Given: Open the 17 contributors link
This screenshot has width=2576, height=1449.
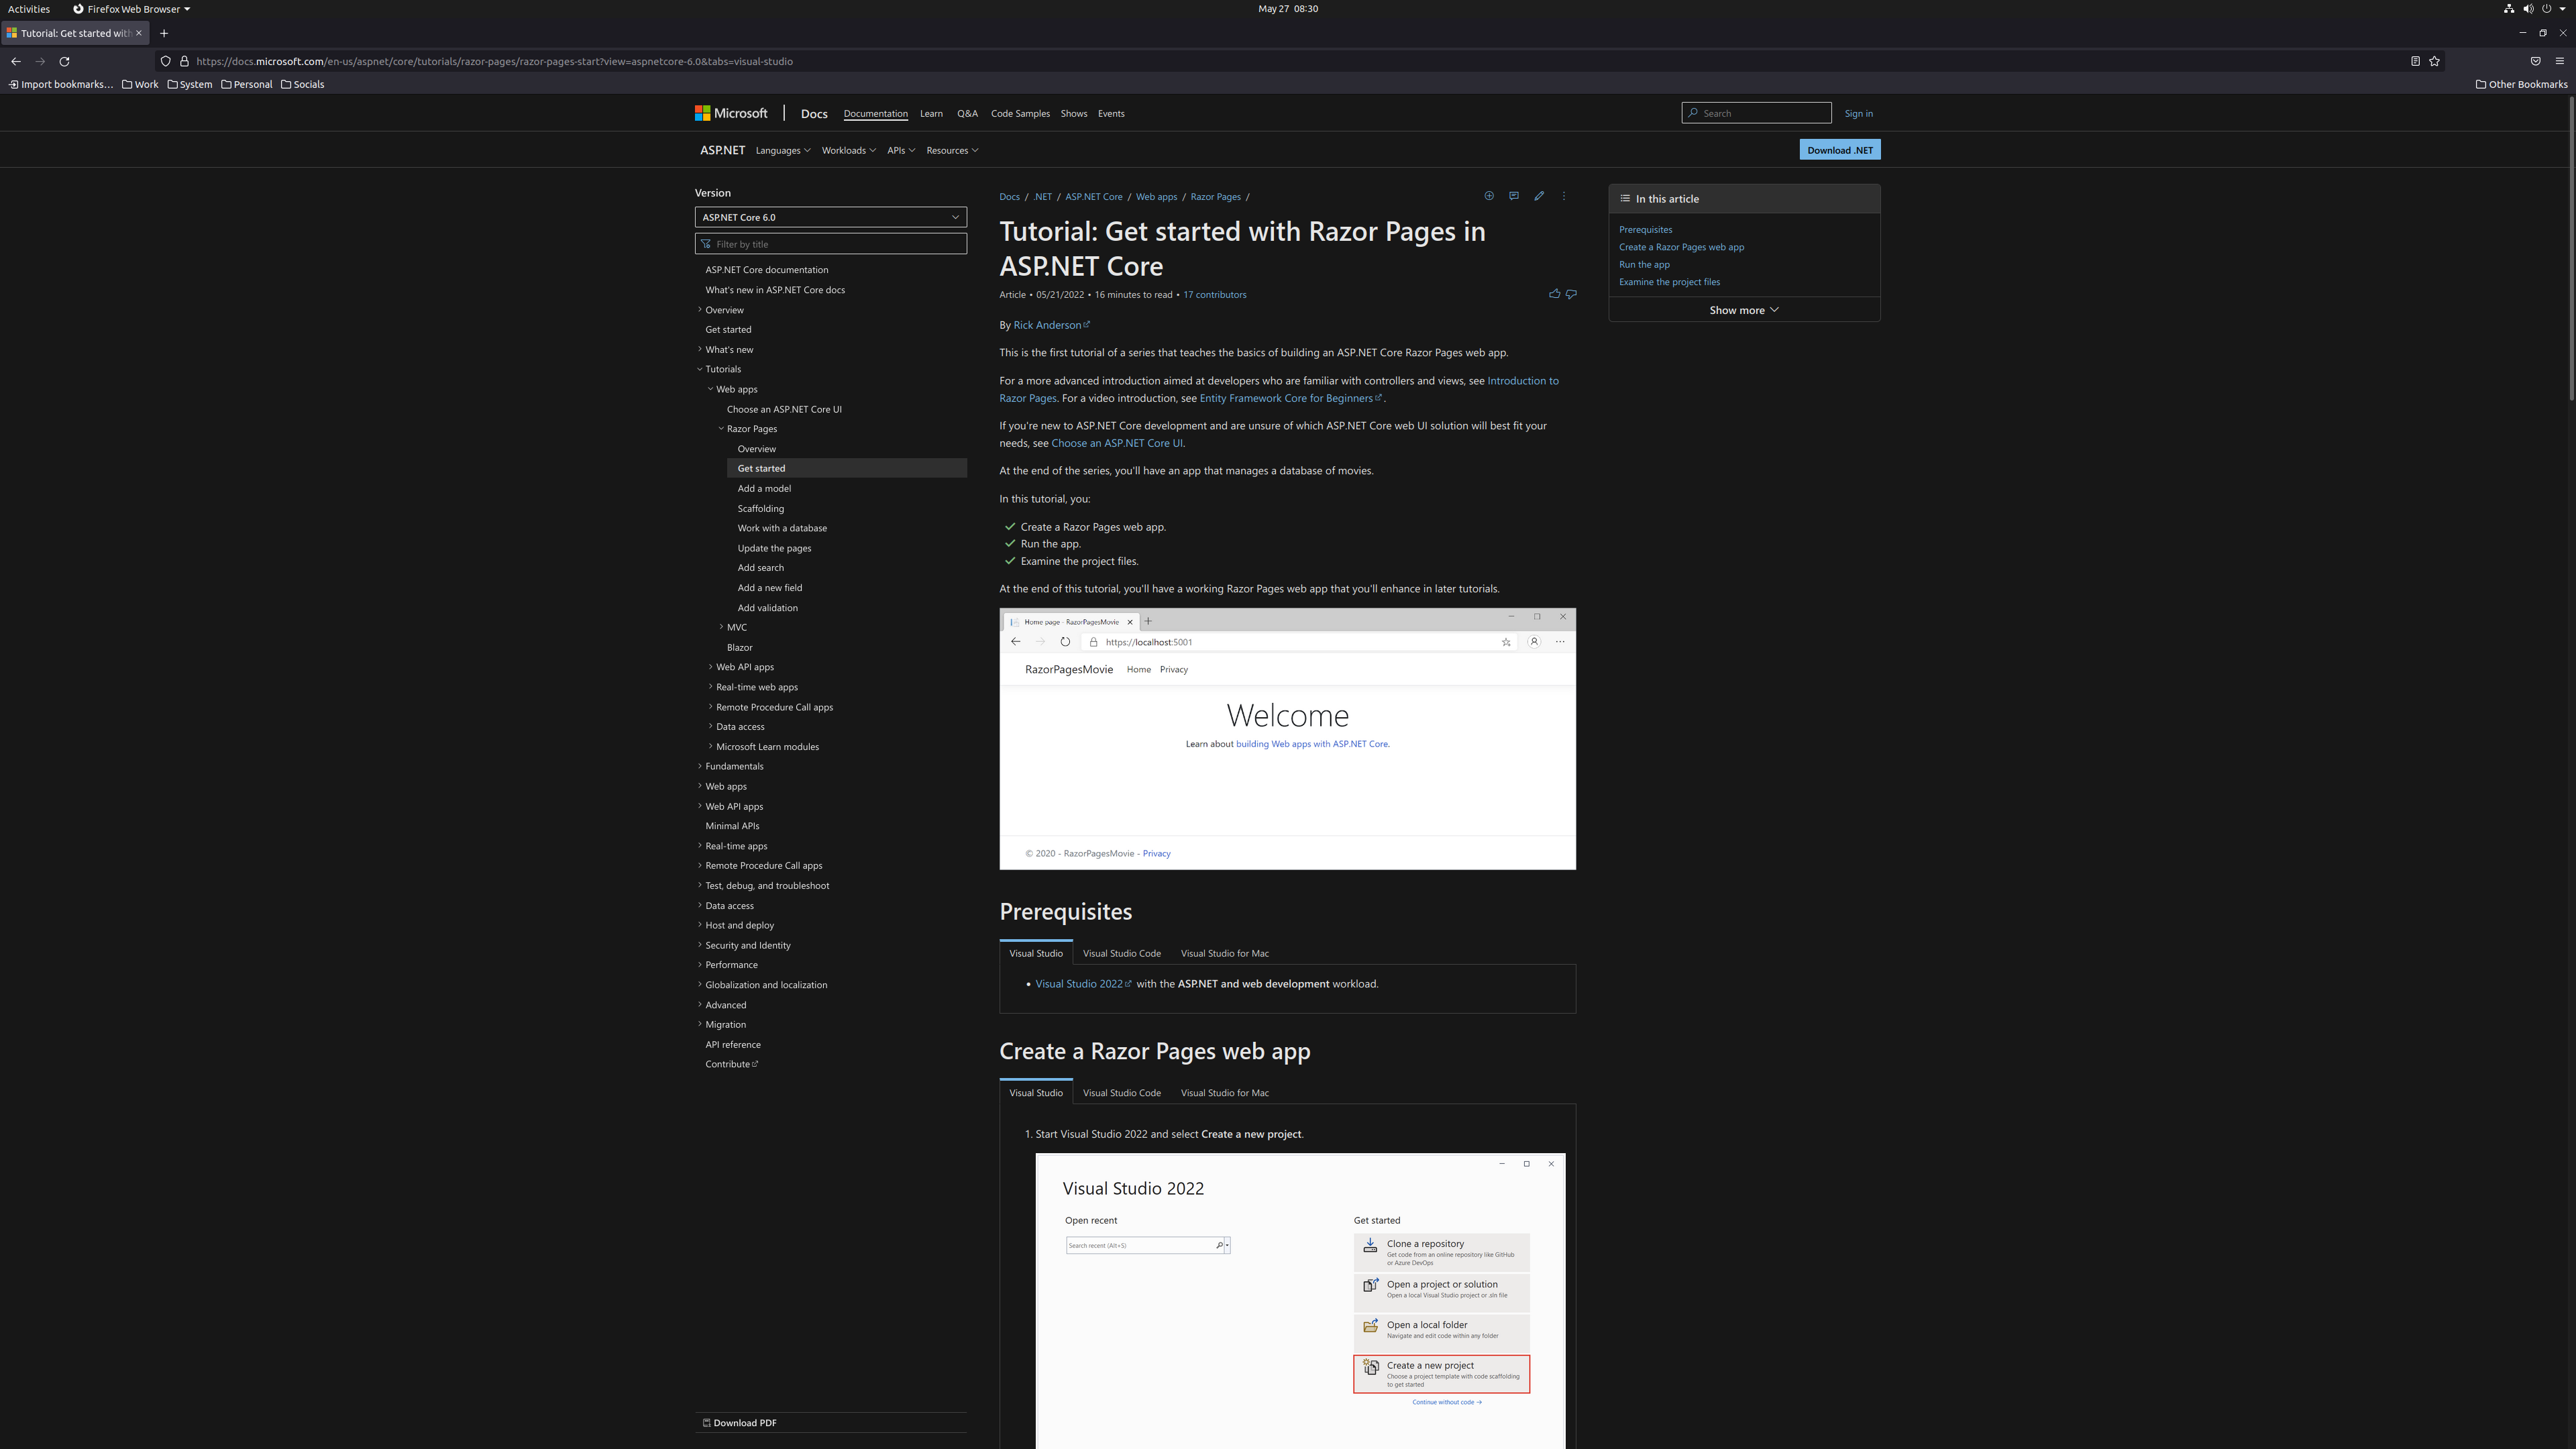Looking at the screenshot, I should point(1214,294).
